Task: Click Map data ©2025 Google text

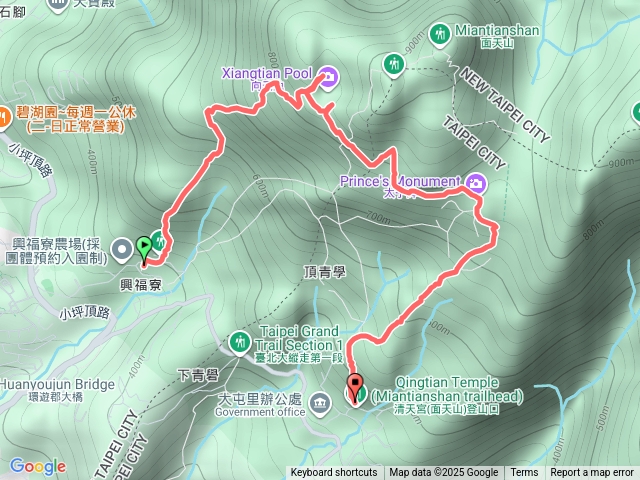Action: coord(444,473)
